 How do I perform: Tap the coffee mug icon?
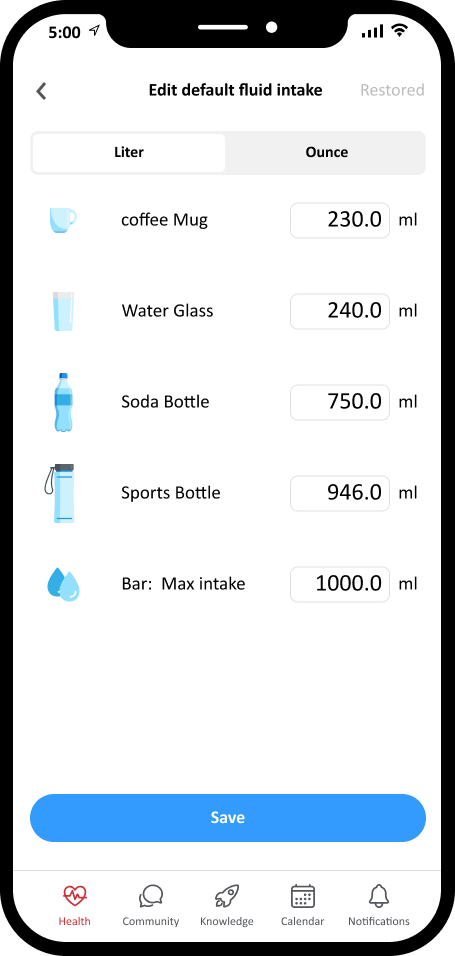coord(63,219)
